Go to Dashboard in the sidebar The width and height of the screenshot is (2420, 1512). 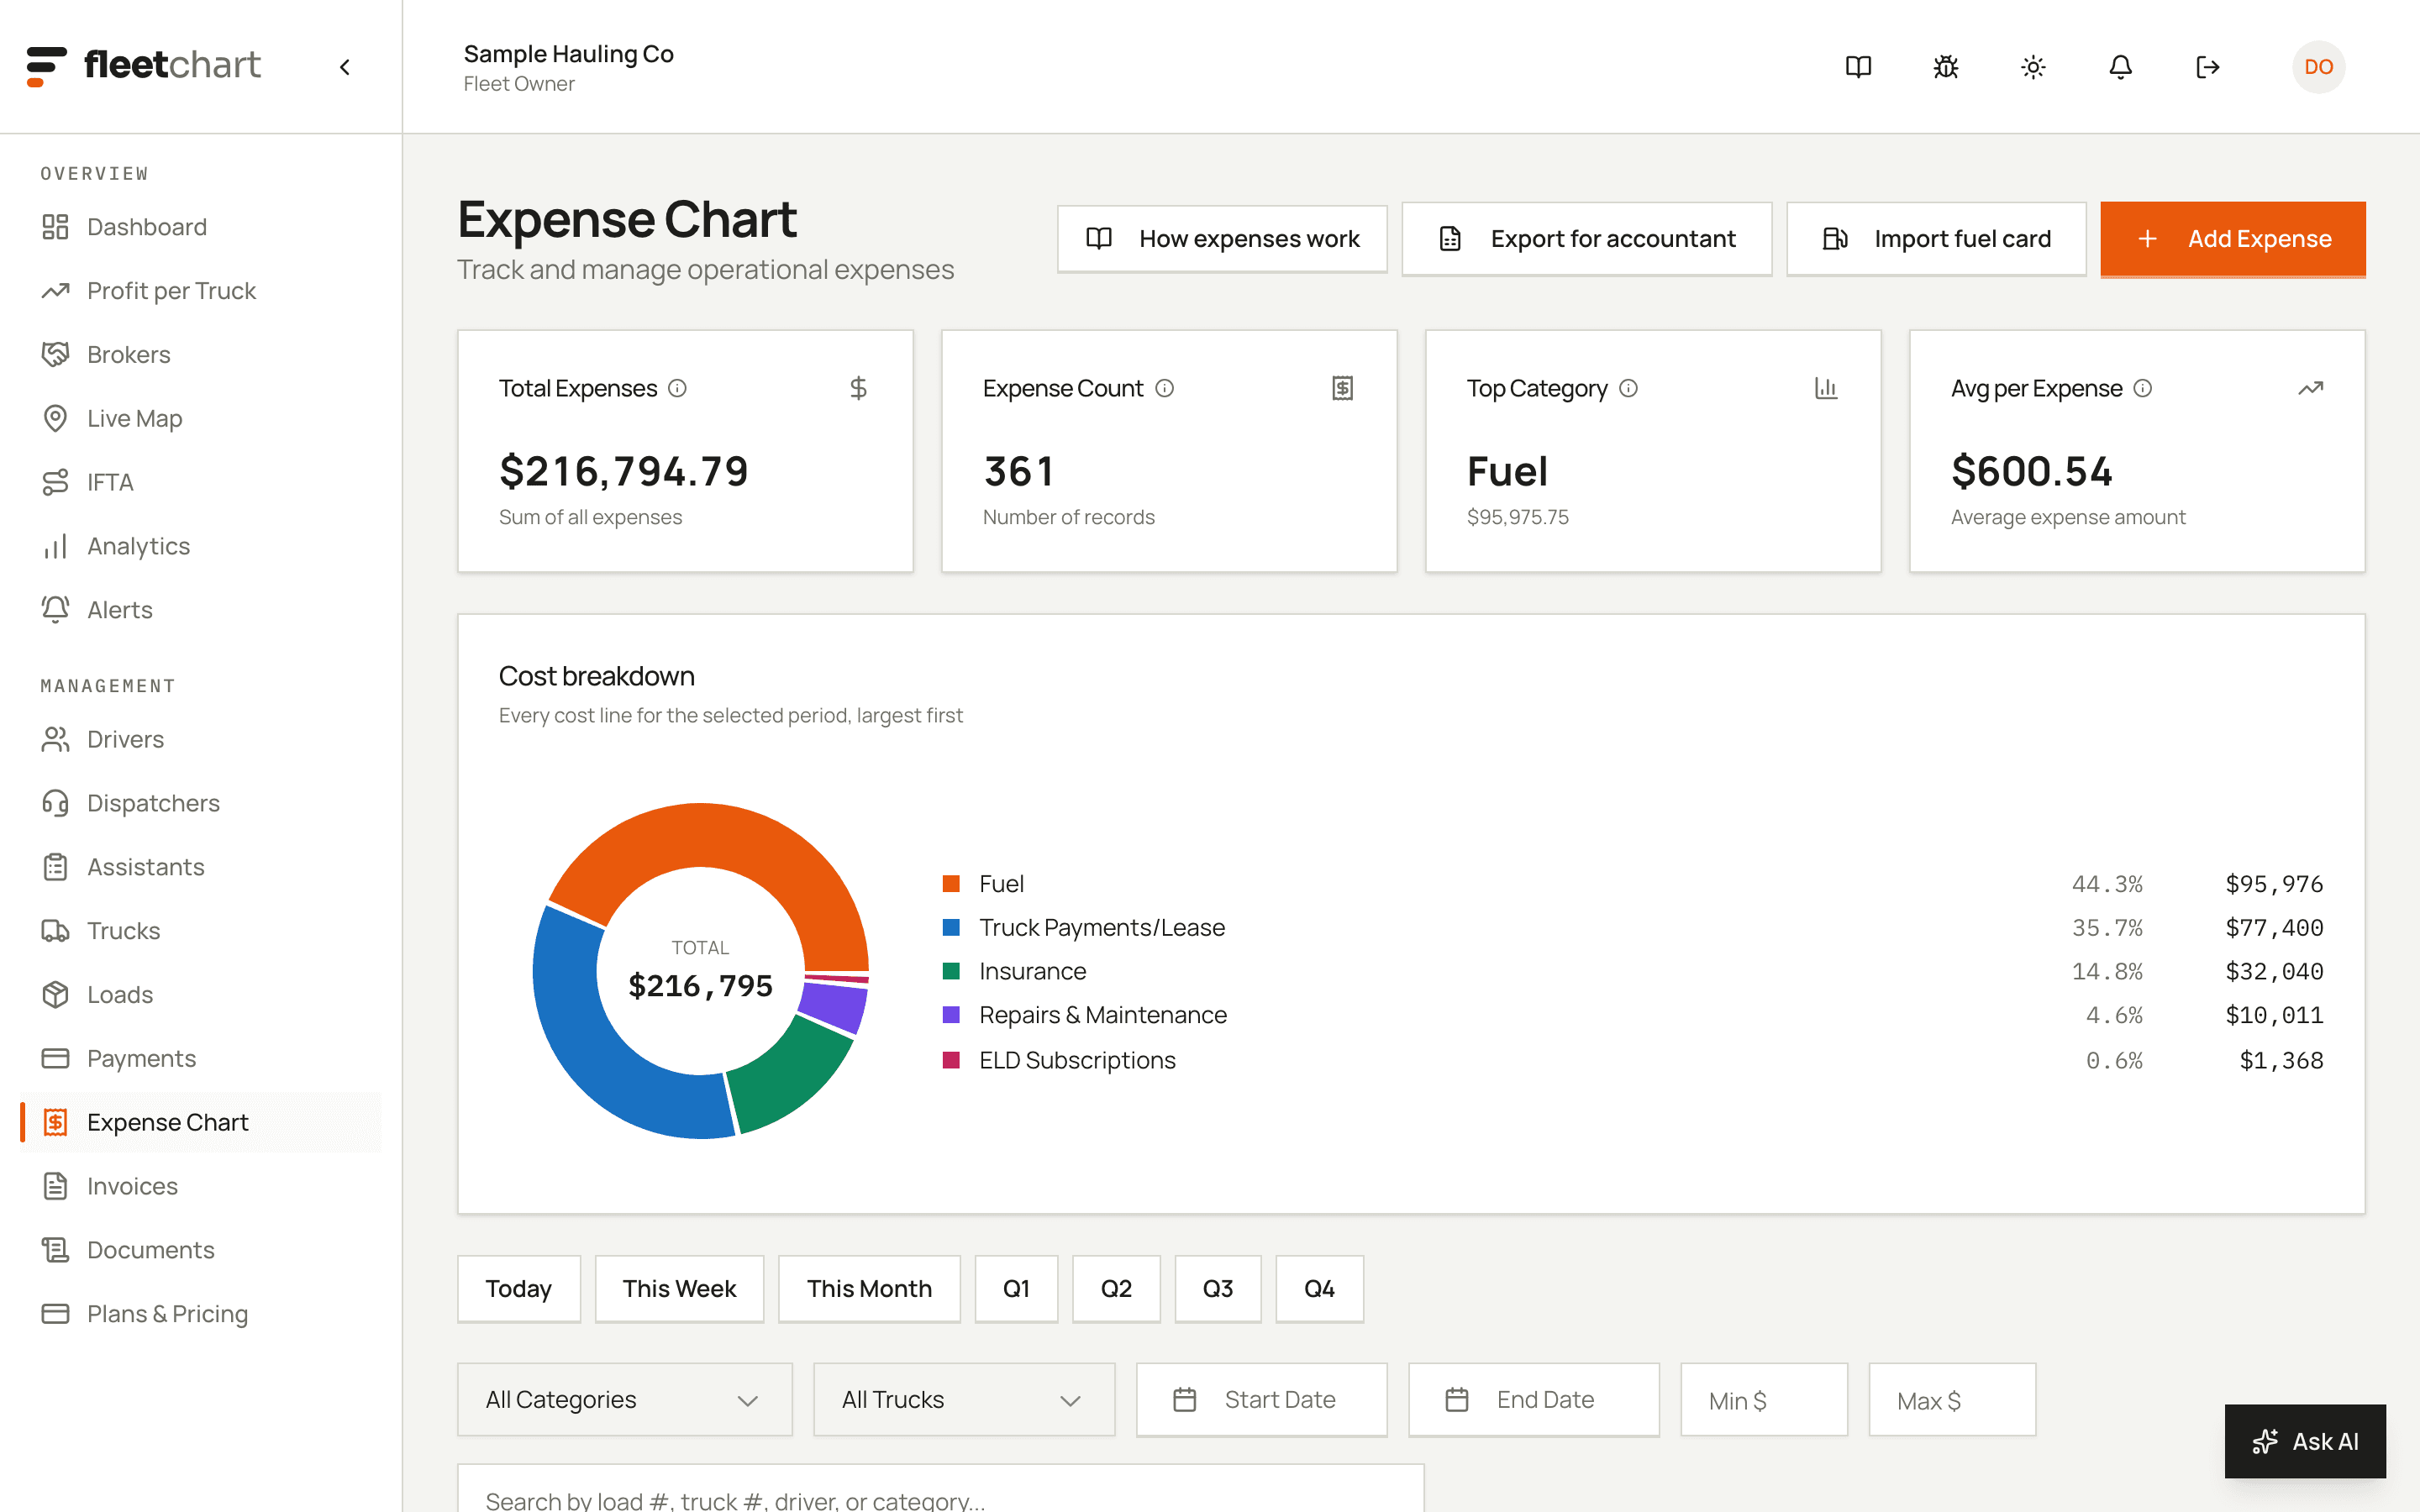click(200, 227)
